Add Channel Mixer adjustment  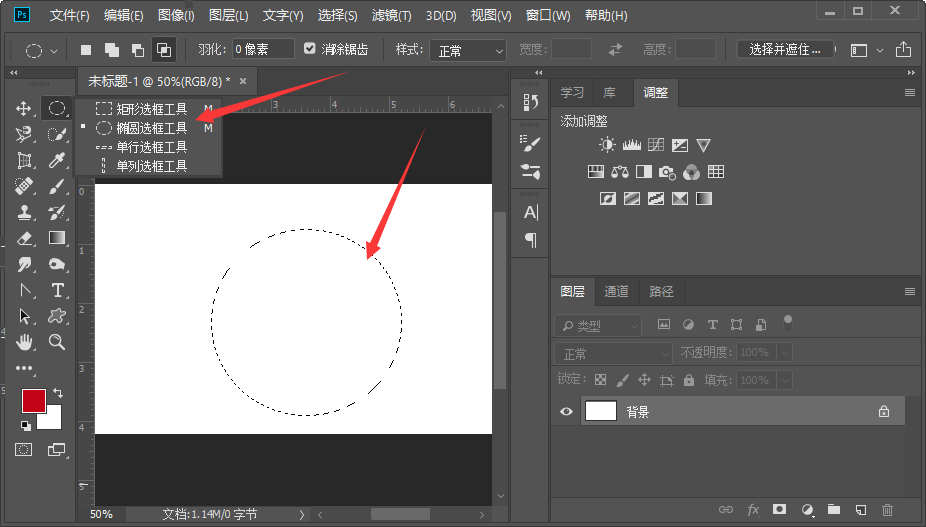point(691,172)
